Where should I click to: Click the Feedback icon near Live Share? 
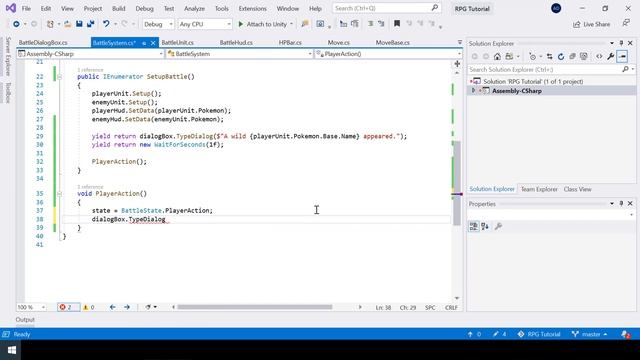tap(626, 24)
